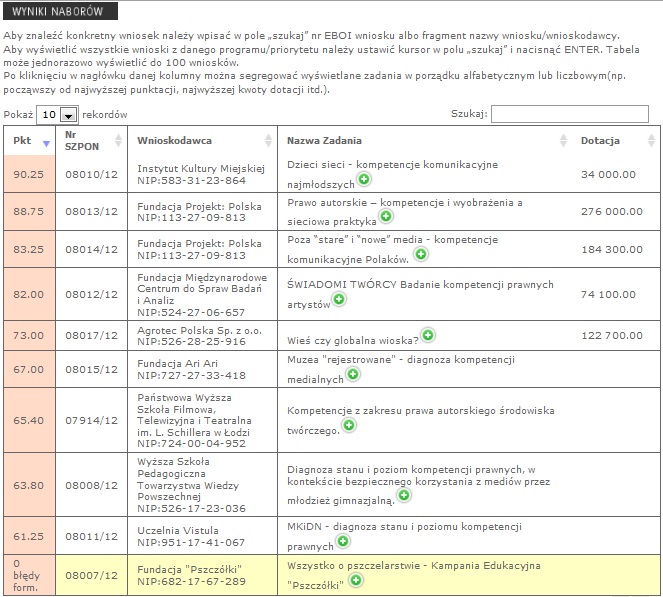This screenshot has height=597, width=663.
Task: Expand details for 'ŚWIADOMI TWÓRCY' task
Action: point(339,299)
